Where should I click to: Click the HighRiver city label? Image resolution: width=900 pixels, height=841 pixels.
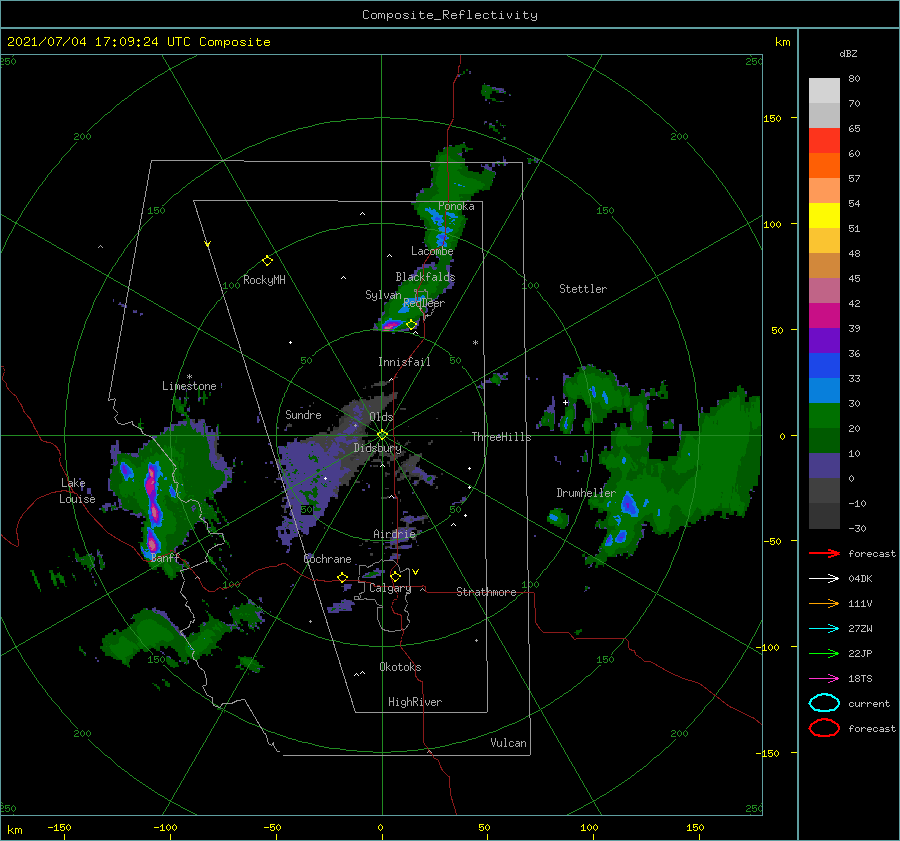(415, 702)
